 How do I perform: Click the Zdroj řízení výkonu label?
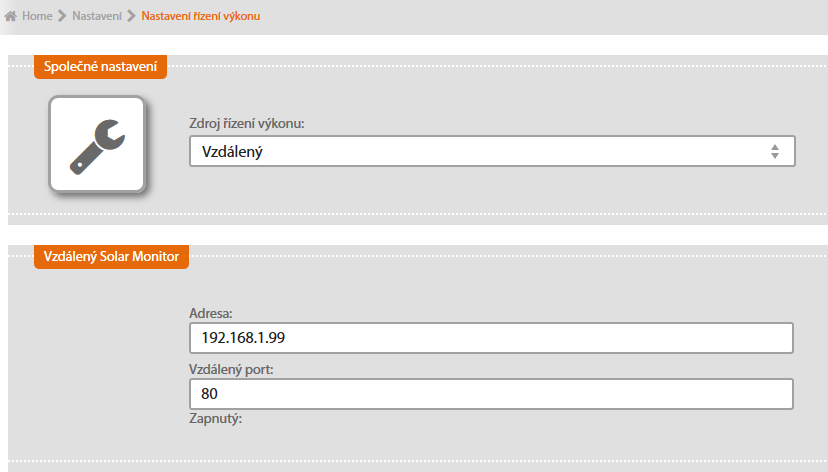click(246, 124)
